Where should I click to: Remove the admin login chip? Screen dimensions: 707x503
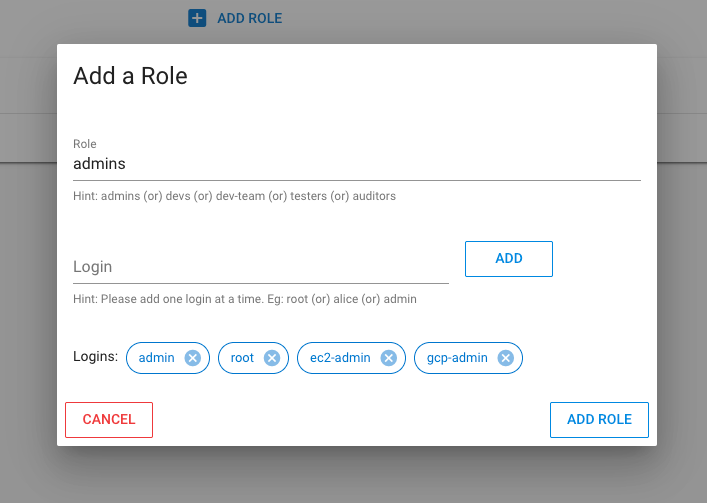(193, 358)
